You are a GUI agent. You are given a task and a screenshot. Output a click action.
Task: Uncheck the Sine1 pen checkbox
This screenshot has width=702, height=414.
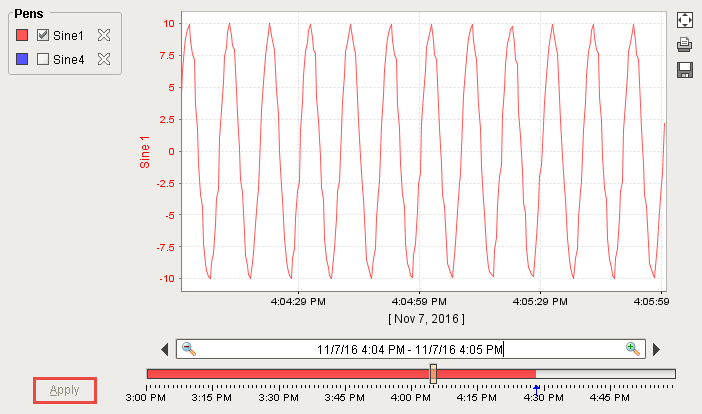coord(43,35)
